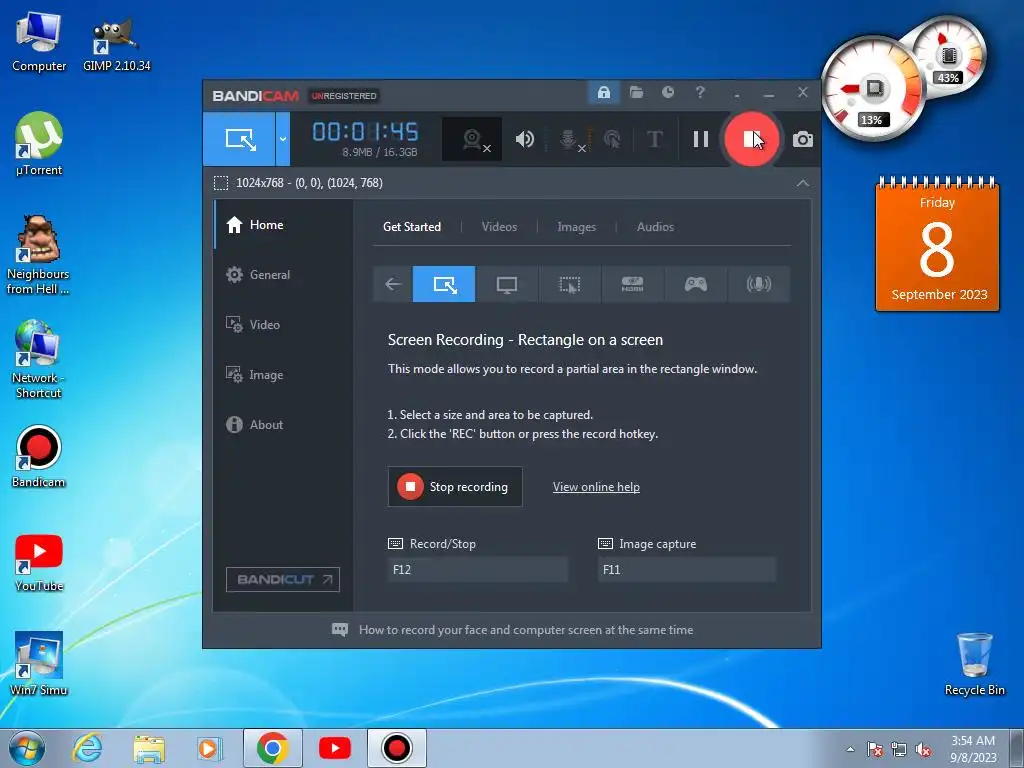
Task: Click the lock icon in the Bandicam title bar
Action: click(604, 92)
